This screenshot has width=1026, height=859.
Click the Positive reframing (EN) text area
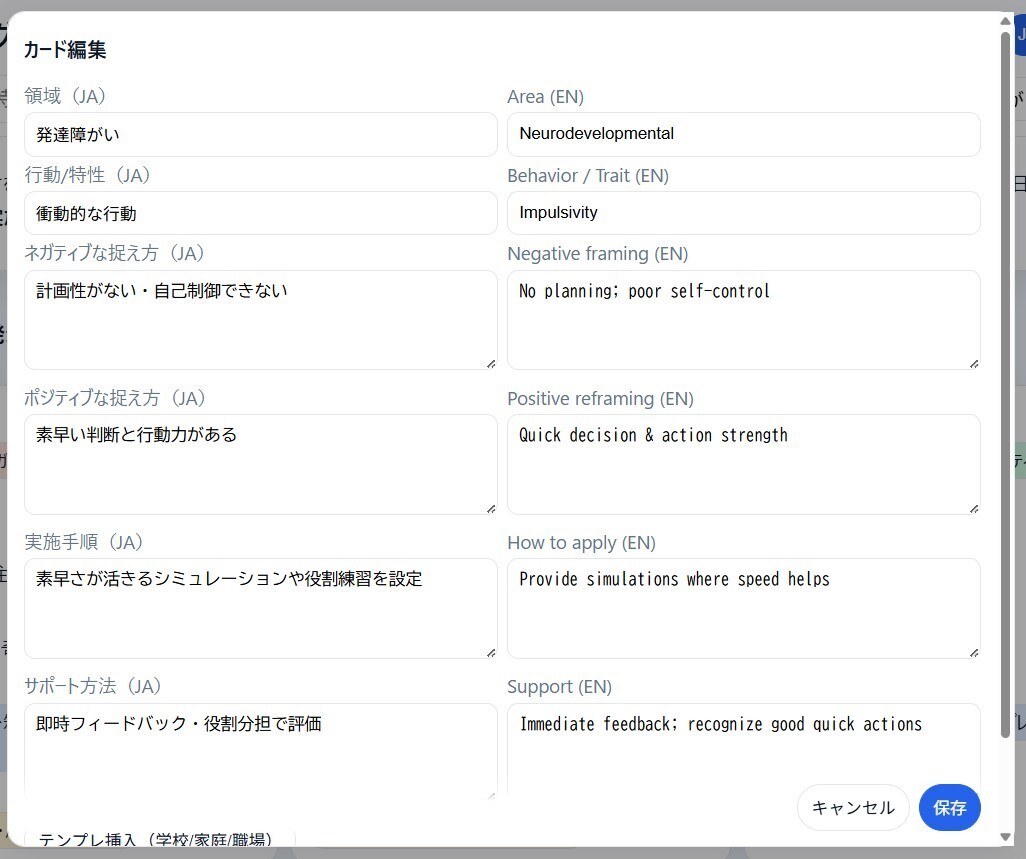743,465
